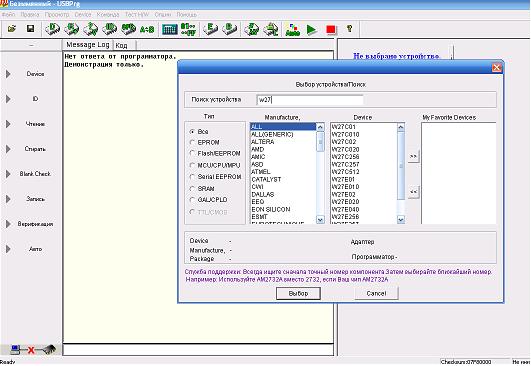Click Manufacture list scroll down arrow
The height and width of the screenshot is (366, 531).
click(x=320, y=220)
